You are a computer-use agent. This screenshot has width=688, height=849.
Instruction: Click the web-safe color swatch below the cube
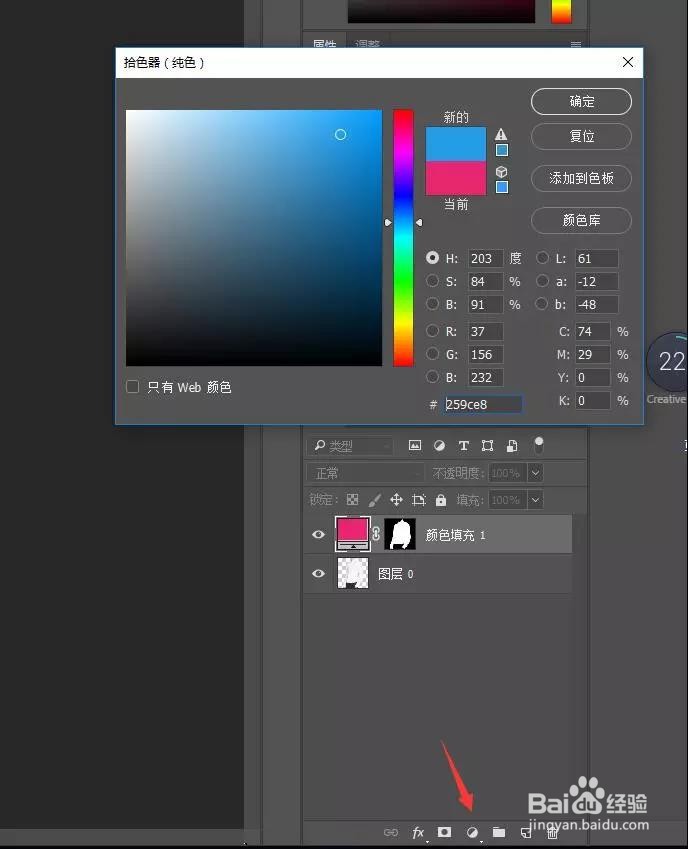[x=502, y=187]
